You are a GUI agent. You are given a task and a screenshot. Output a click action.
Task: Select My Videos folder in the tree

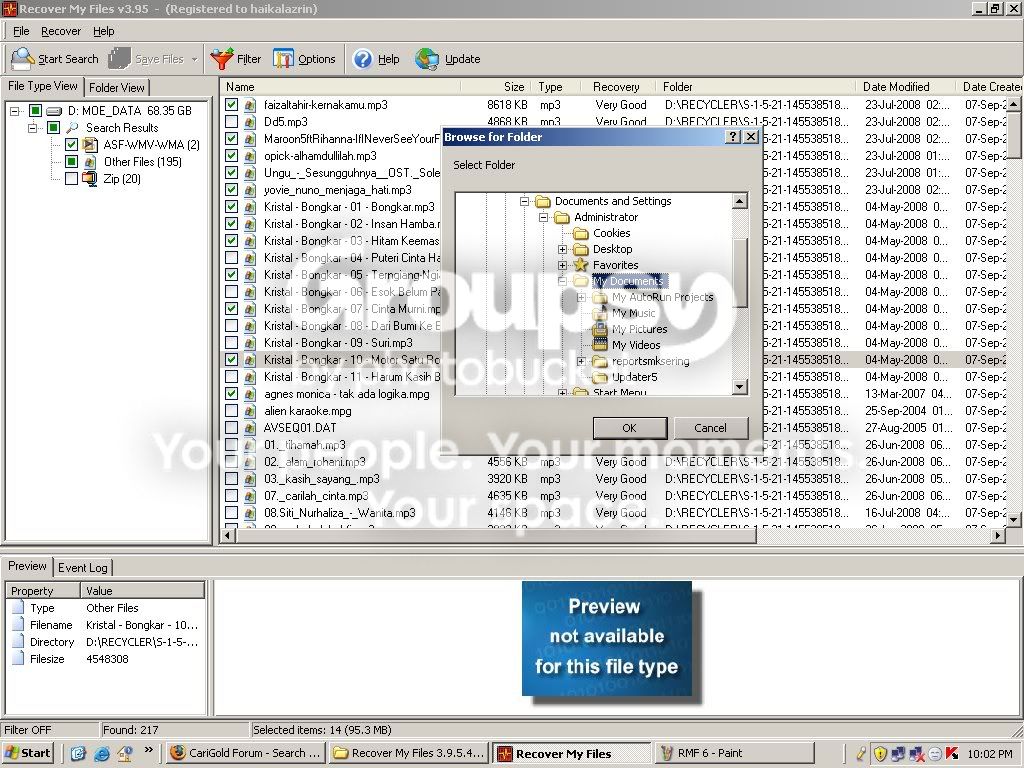pos(636,345)
